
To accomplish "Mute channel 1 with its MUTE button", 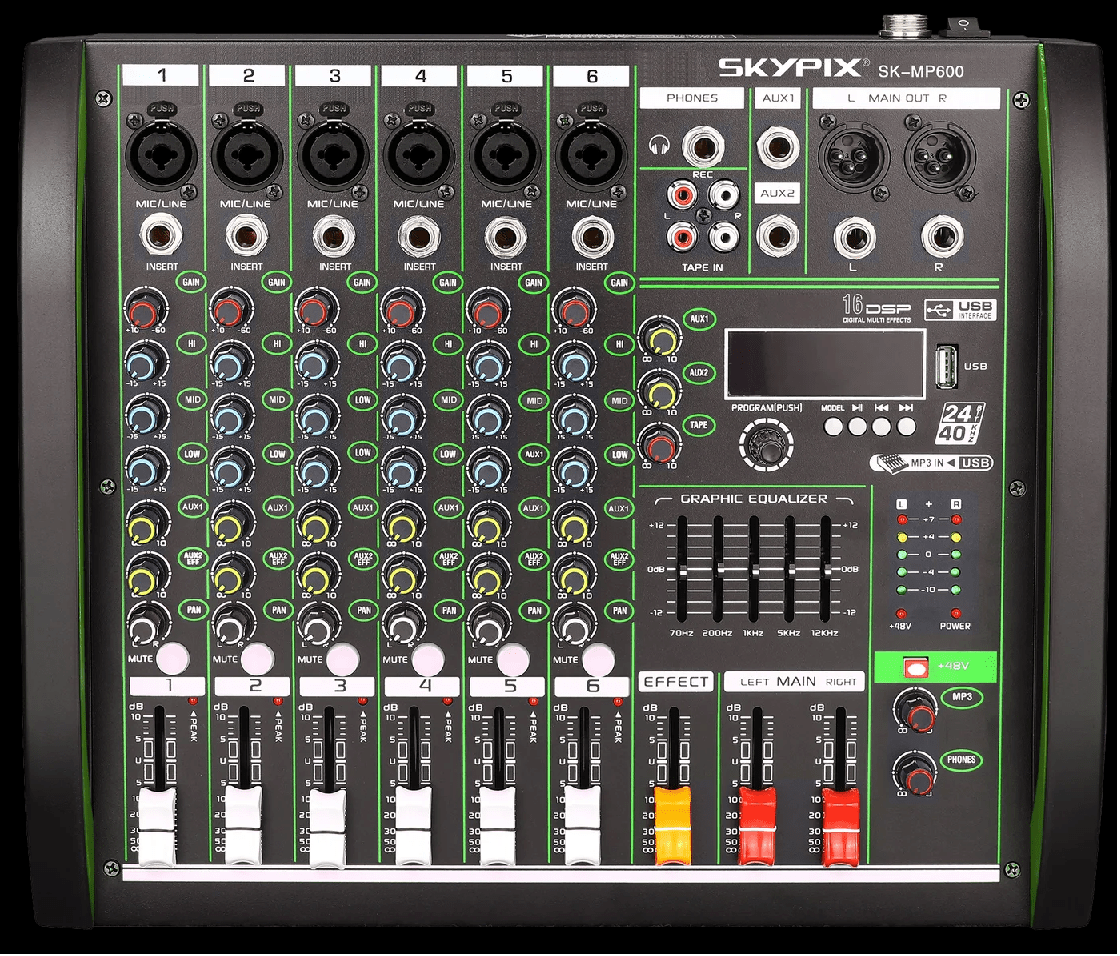I will click(172, 657).
